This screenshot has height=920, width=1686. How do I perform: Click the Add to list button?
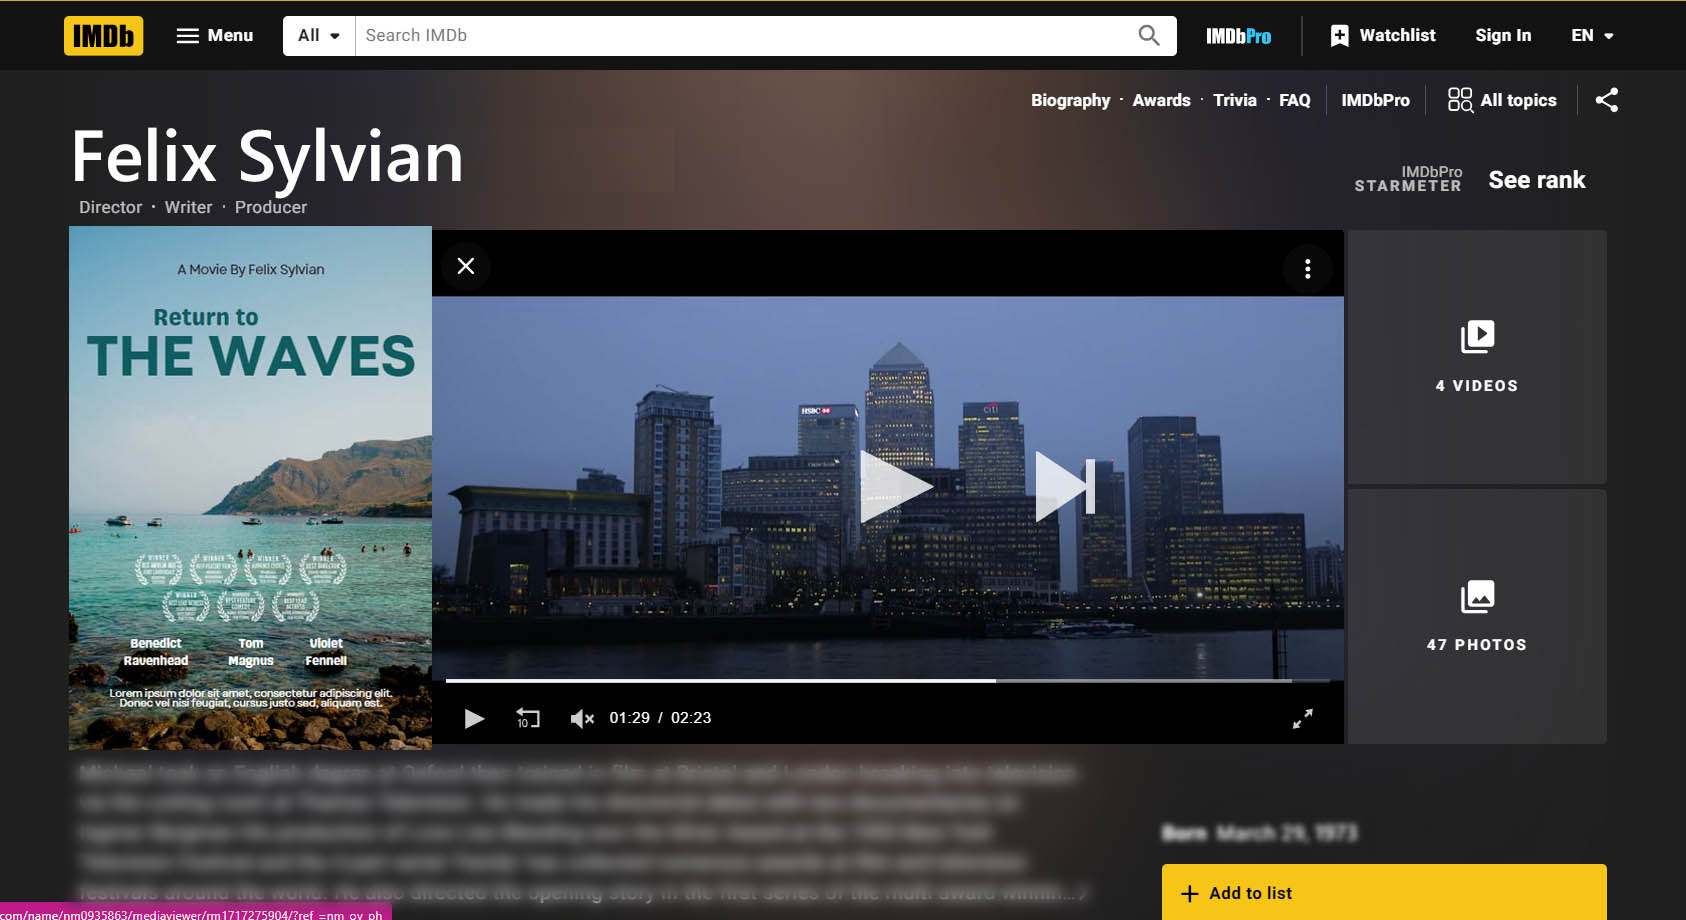(1383, 893)
